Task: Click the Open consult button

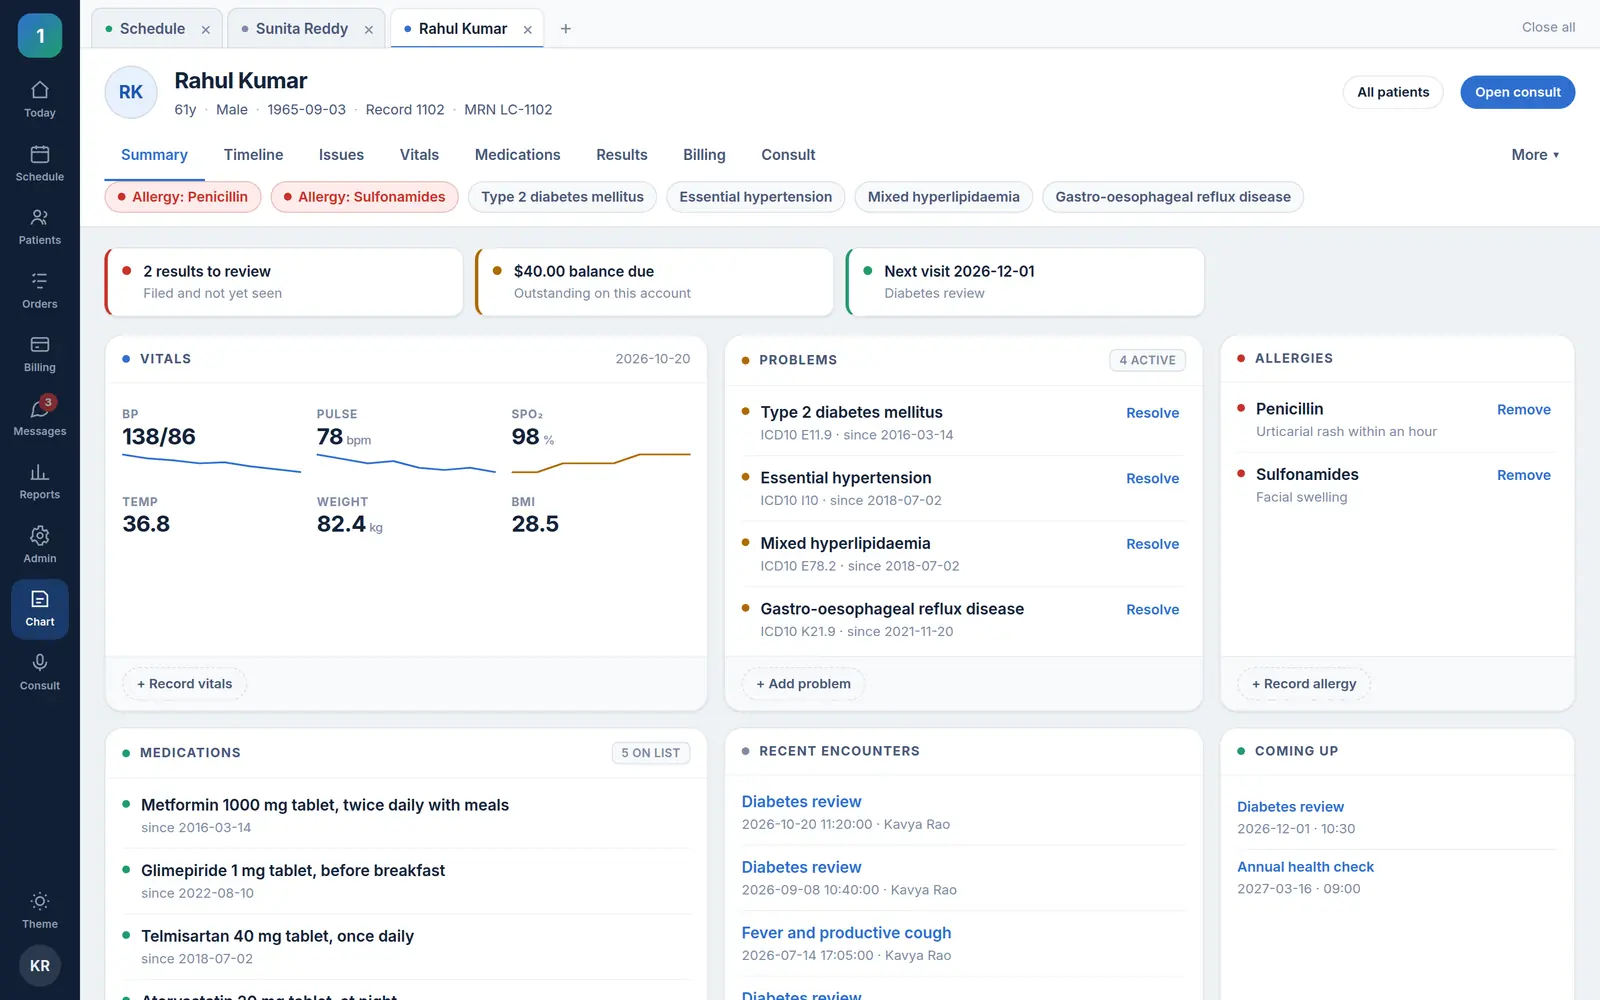Action: (1517, 92)
